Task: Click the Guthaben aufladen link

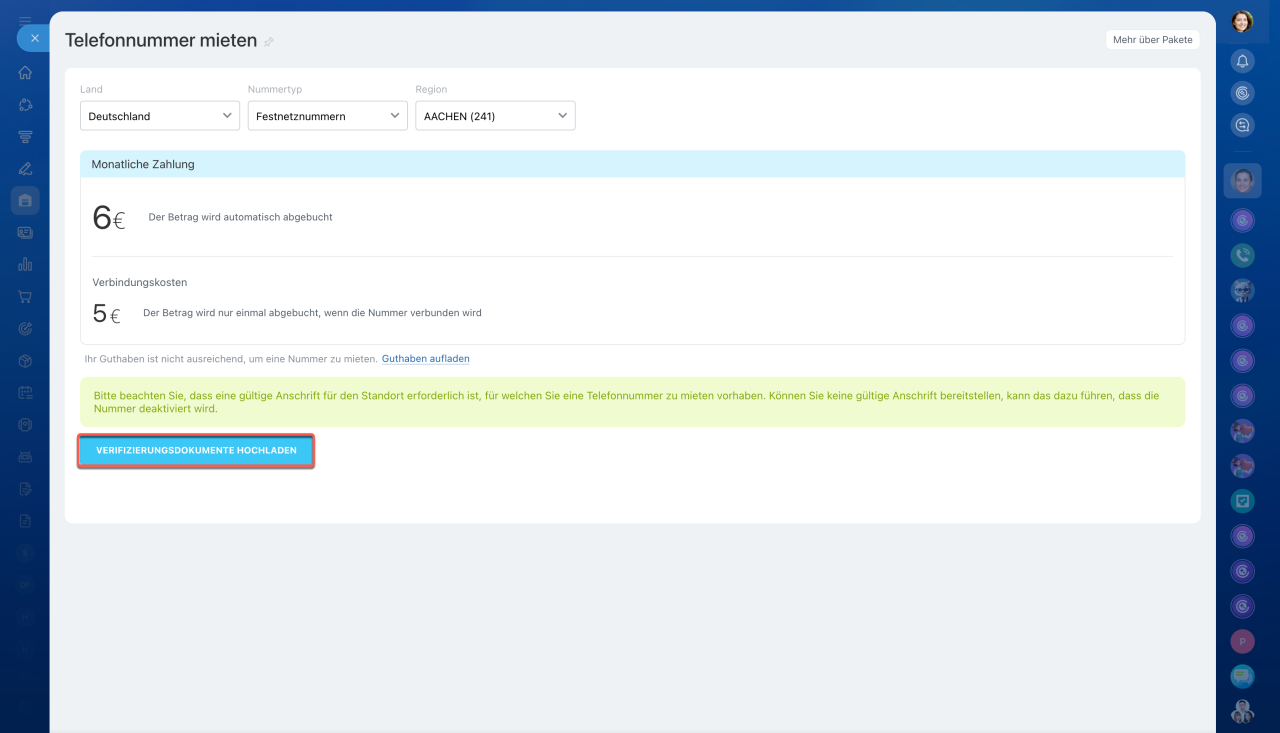Action: (425, 359)
